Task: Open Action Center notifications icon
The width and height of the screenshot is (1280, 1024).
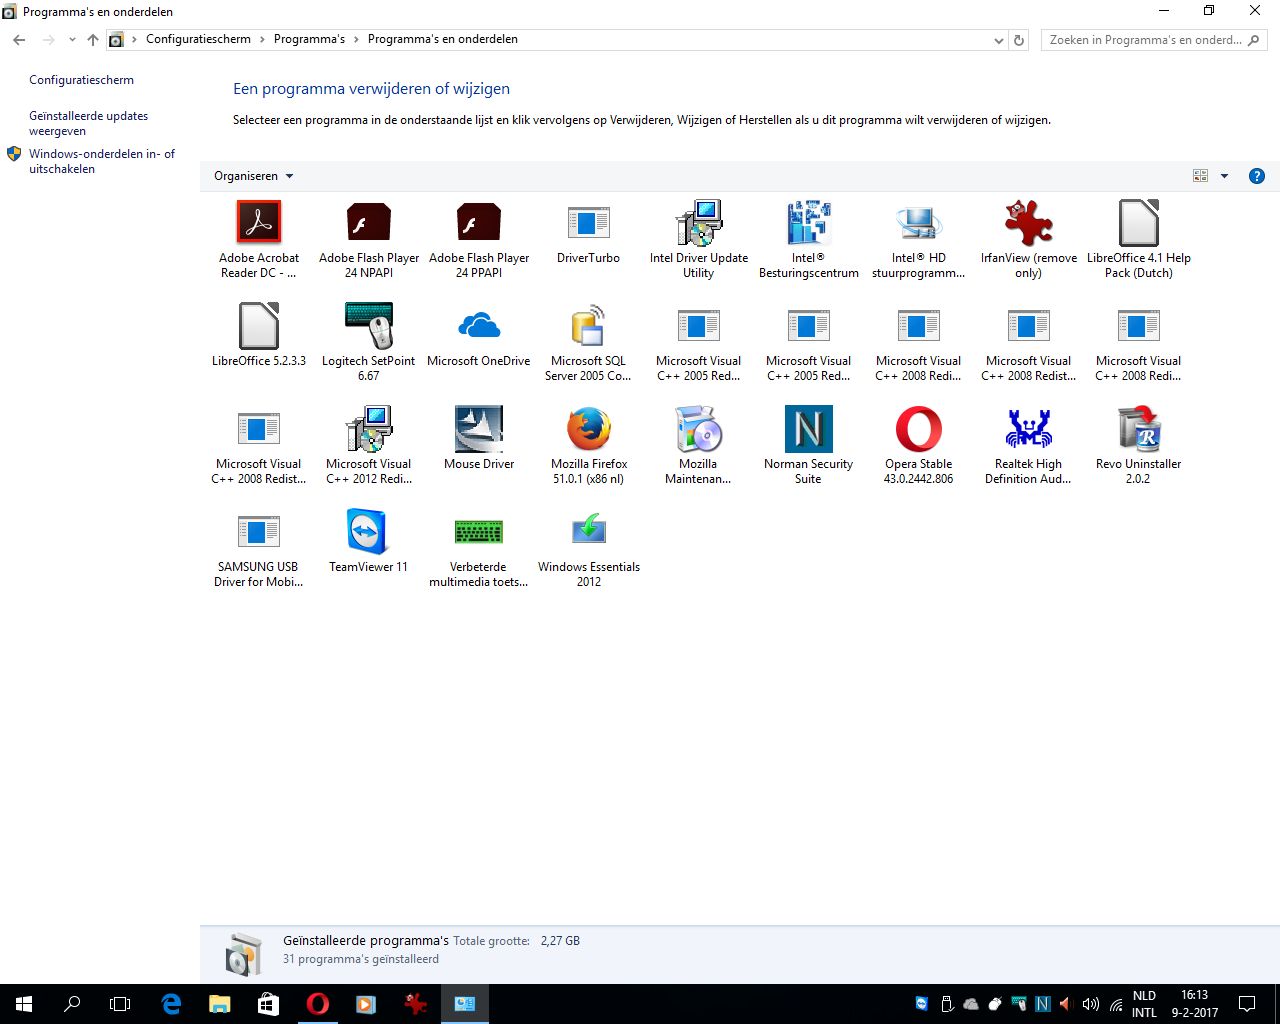Action: pos(1247,1004)
